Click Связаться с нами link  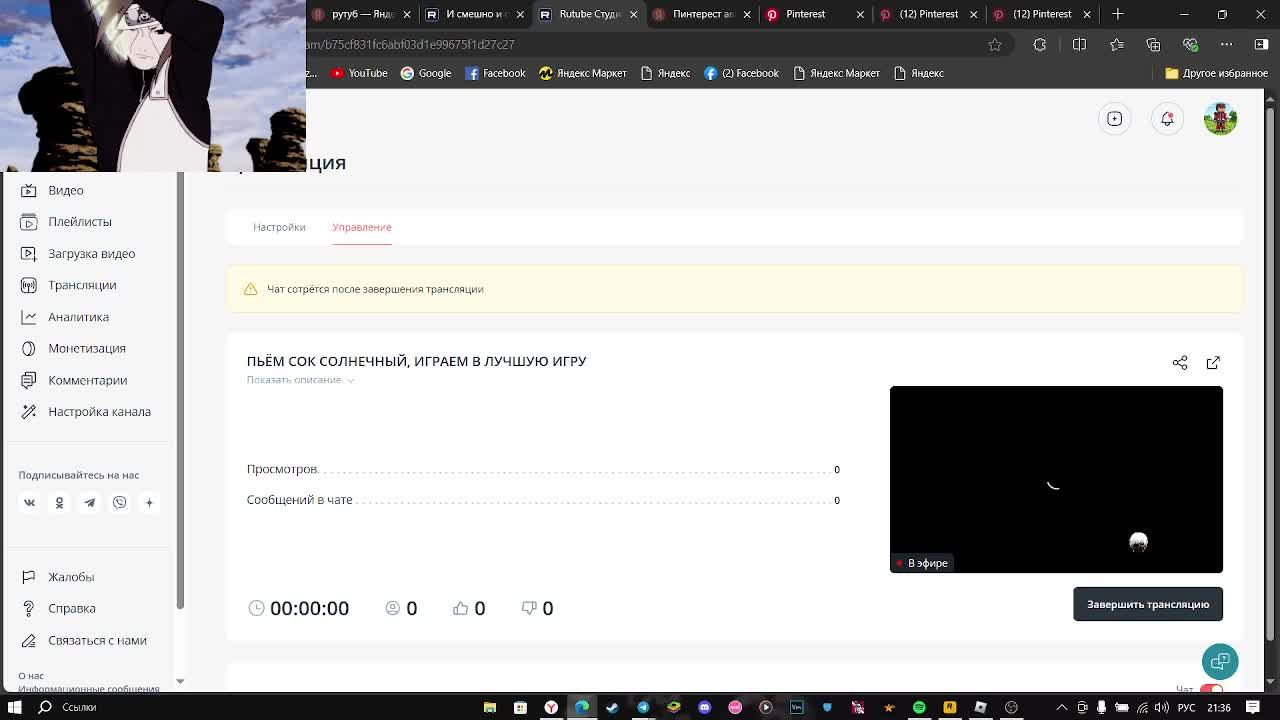click(97, 640)
